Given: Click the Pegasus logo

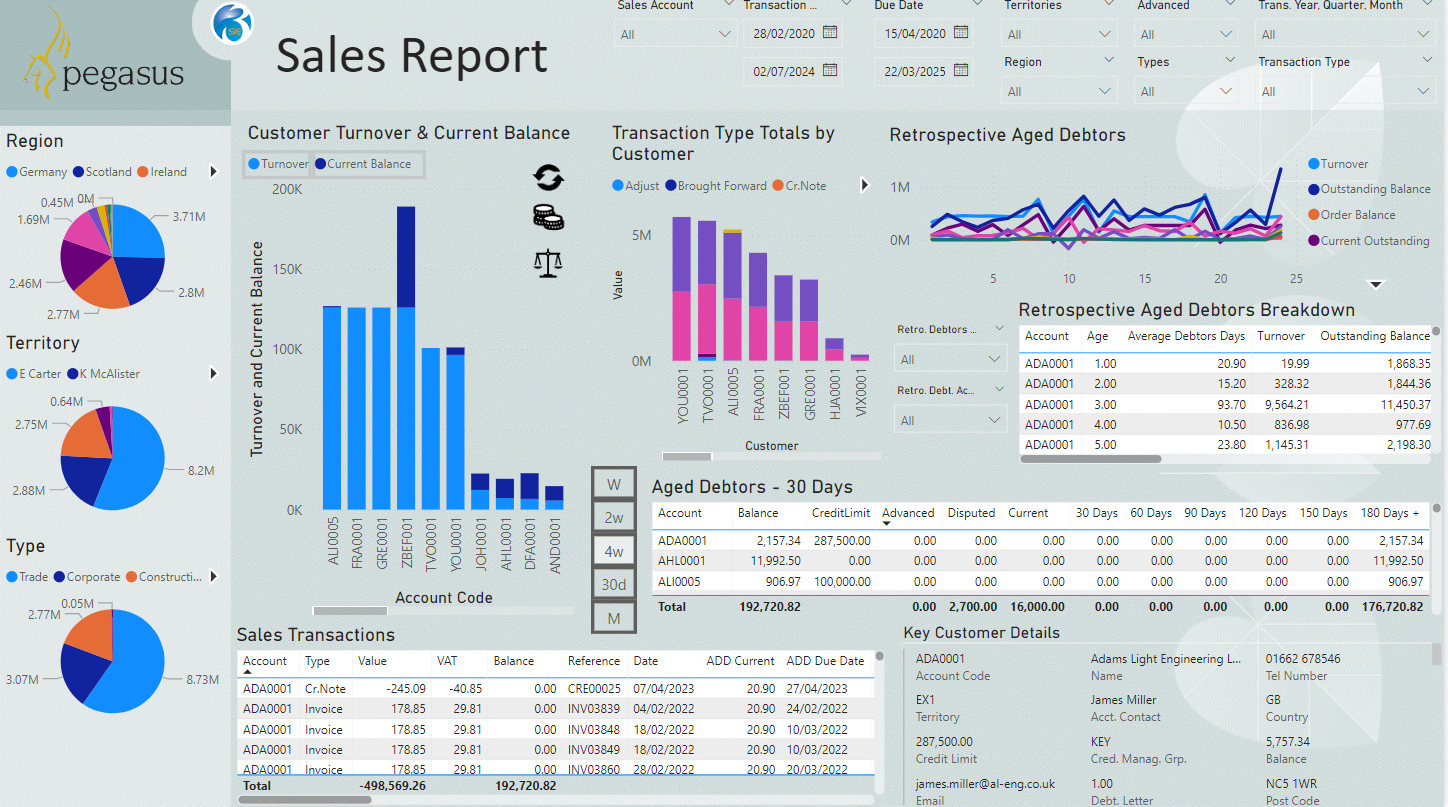Looking at the screenshot, I should click(x=104, y=55).
